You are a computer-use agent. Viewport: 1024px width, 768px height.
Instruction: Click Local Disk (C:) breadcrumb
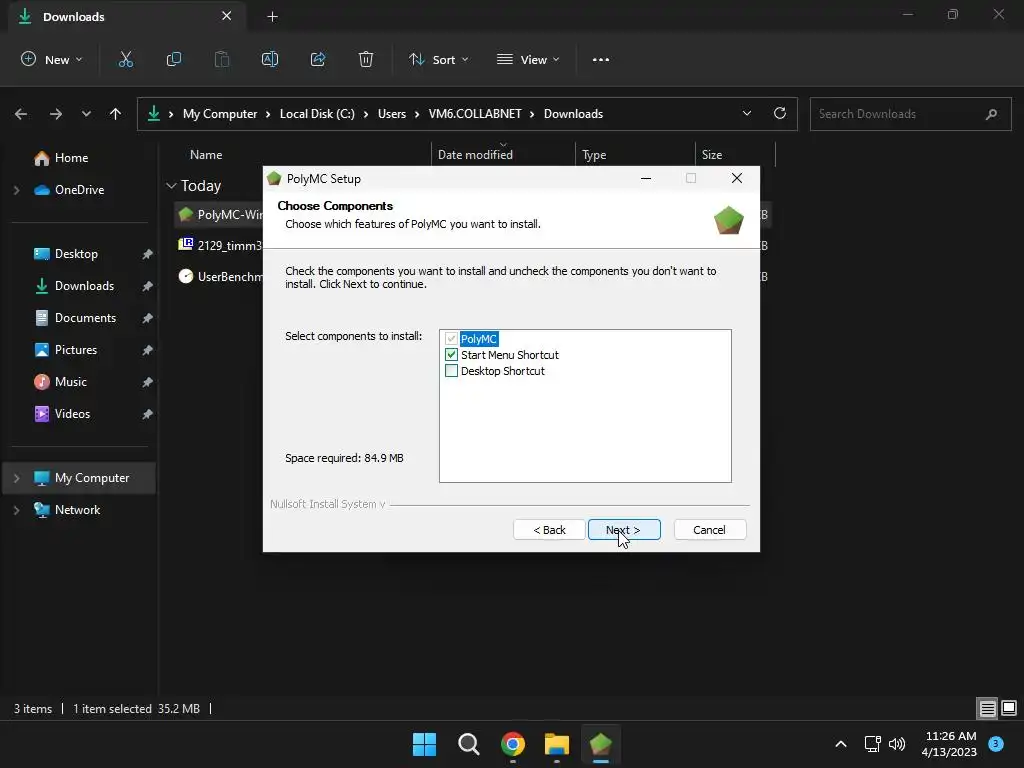point(317,114)
